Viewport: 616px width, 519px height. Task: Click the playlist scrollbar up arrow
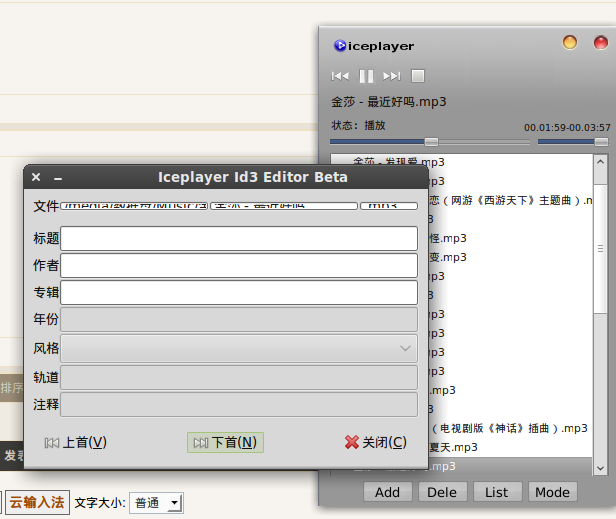pyautogui.click(x=600, y=161)
